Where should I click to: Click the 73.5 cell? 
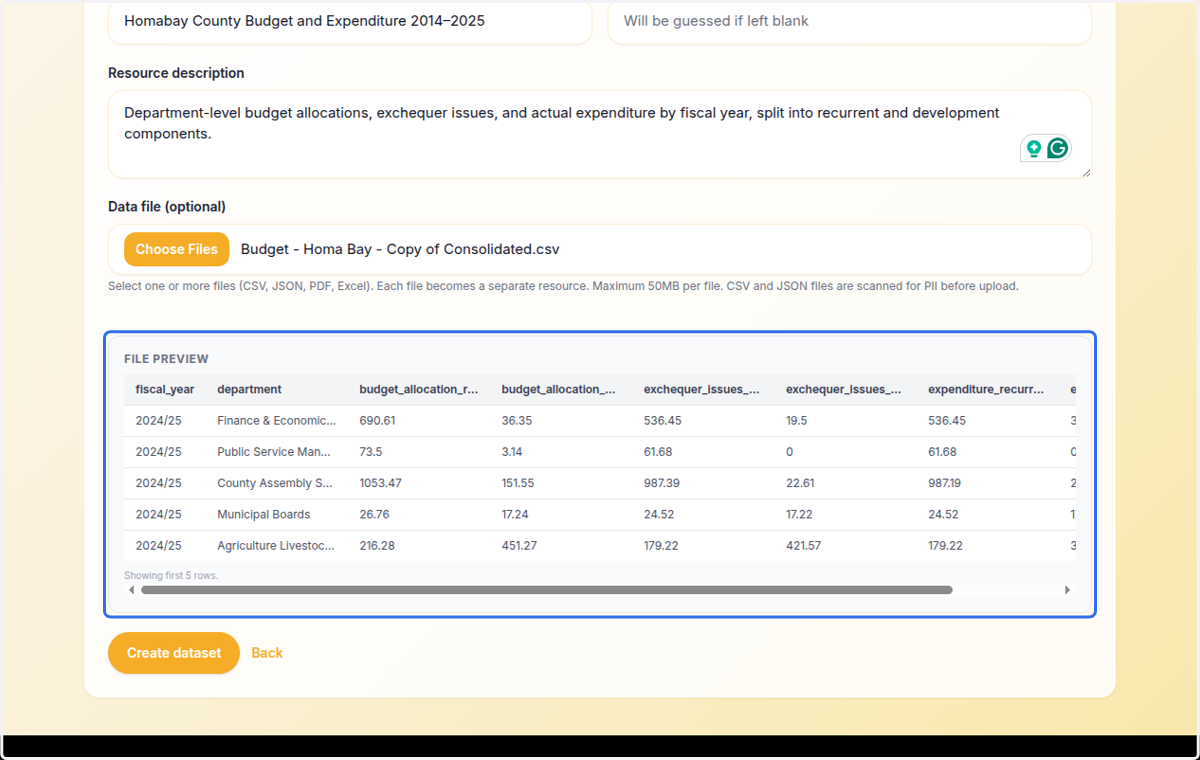pos(371,452)
